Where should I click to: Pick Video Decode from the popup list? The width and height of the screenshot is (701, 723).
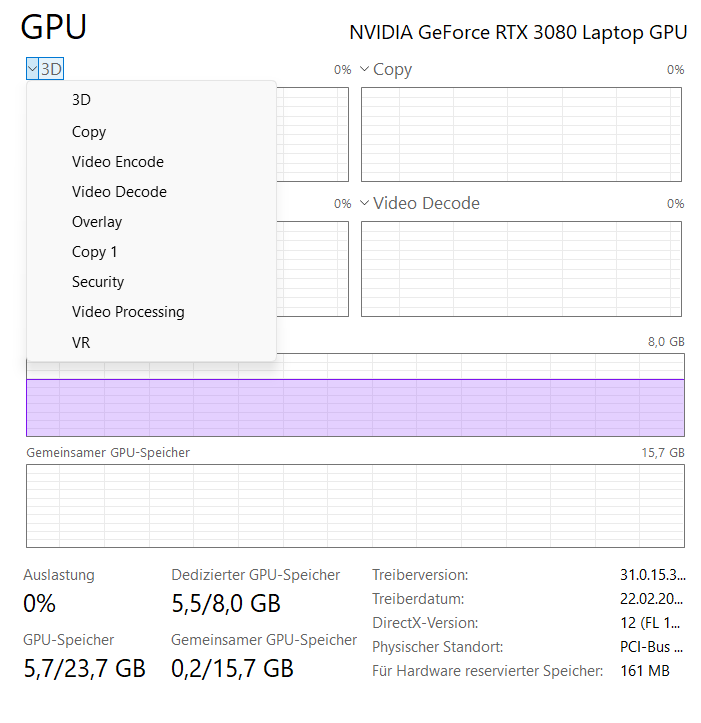[119, 192]
